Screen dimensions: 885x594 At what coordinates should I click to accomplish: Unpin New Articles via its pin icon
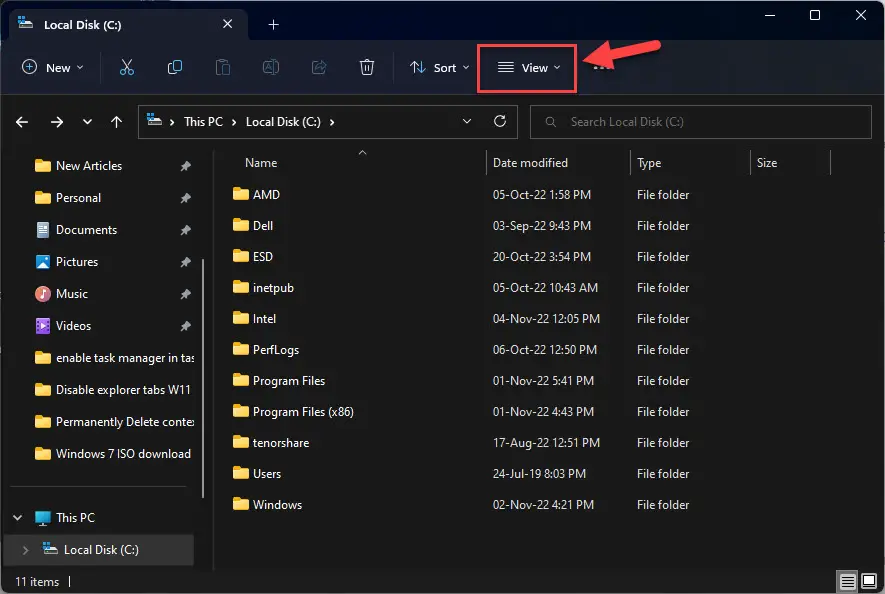coord(186,166)
